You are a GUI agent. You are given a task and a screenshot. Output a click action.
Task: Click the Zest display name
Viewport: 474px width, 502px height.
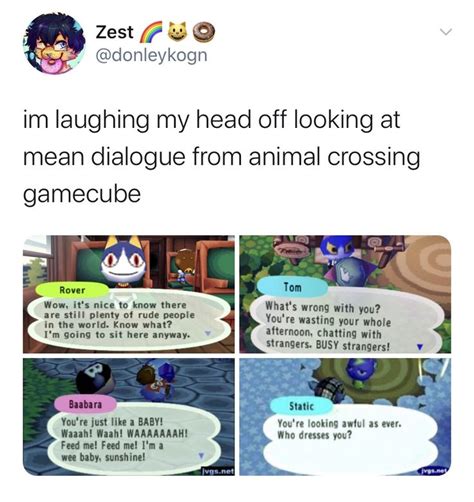tap(114, 32)
